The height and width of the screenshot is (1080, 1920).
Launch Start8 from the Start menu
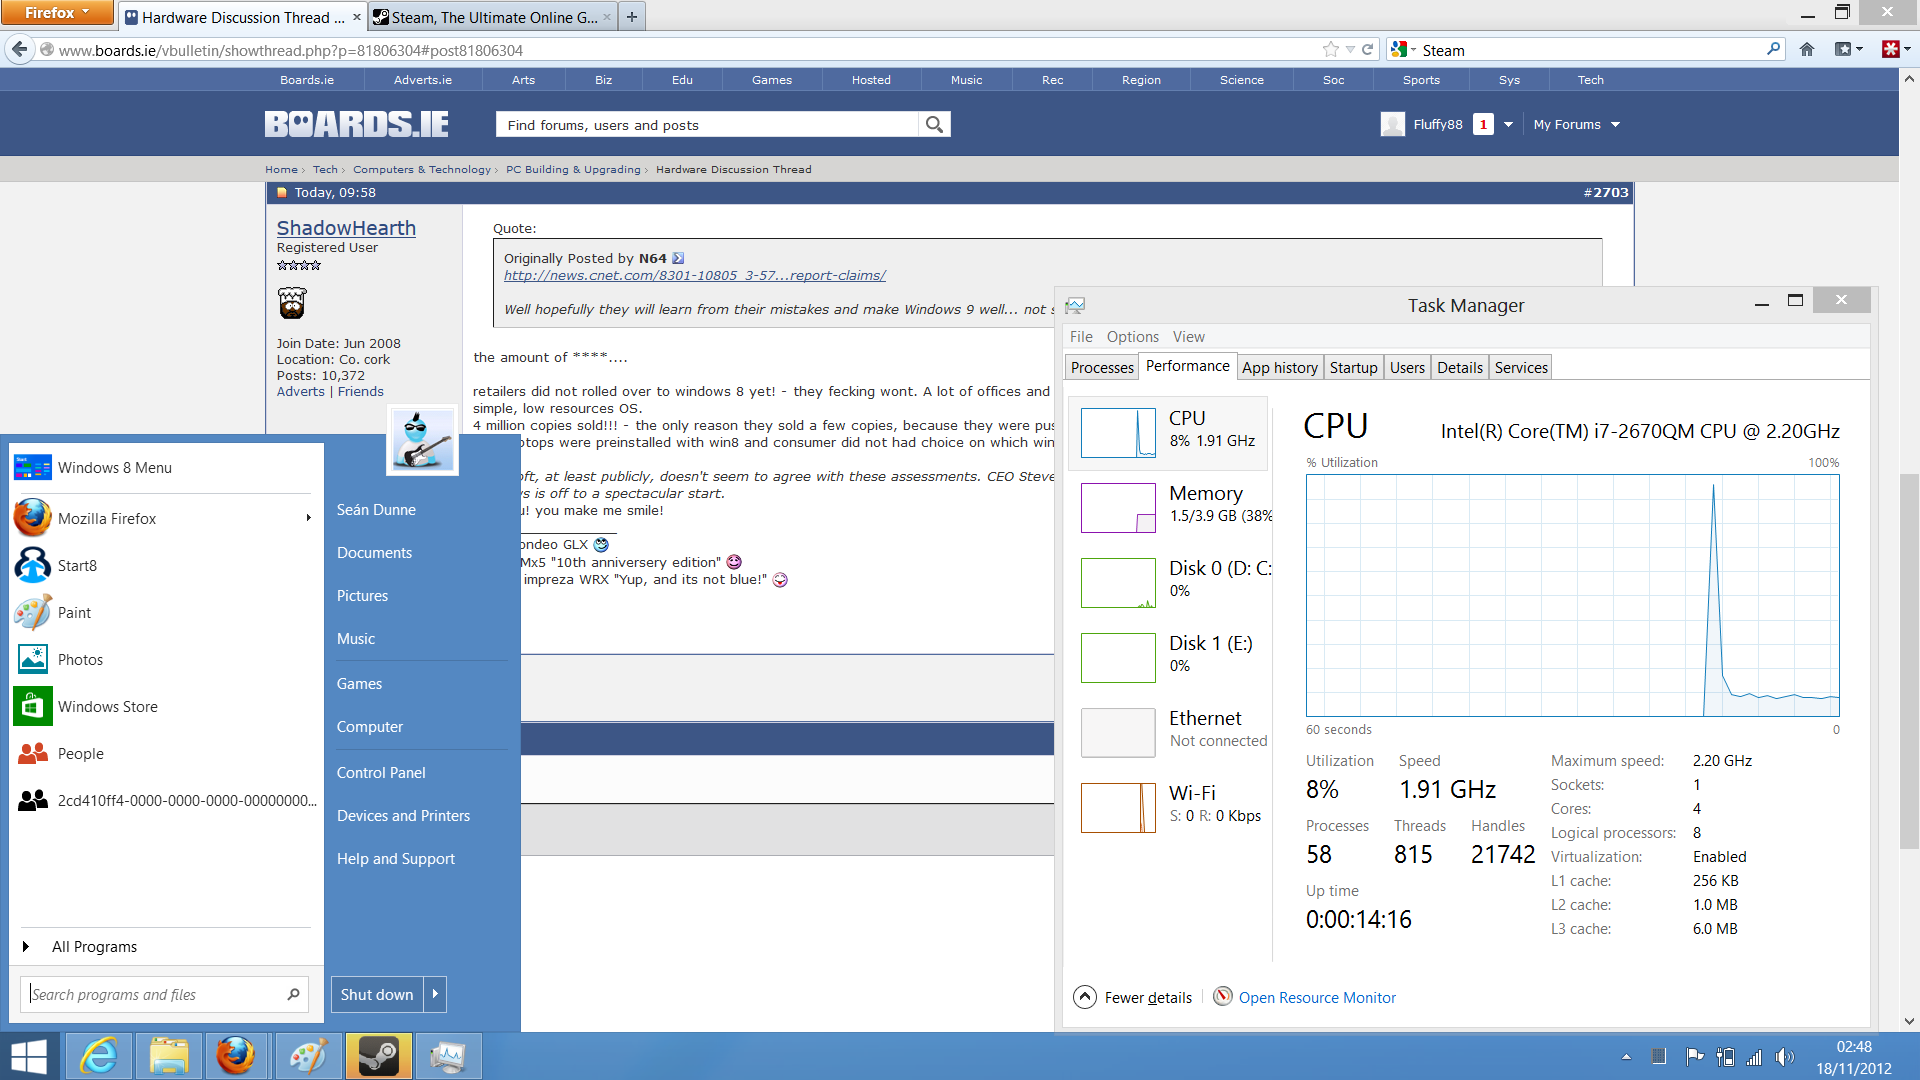[x=165, y=565]
